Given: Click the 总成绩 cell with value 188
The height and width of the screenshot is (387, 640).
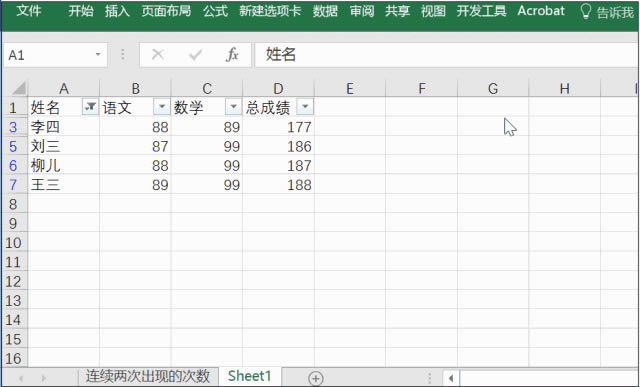Looking at the screenshot, I should (278, 185).
